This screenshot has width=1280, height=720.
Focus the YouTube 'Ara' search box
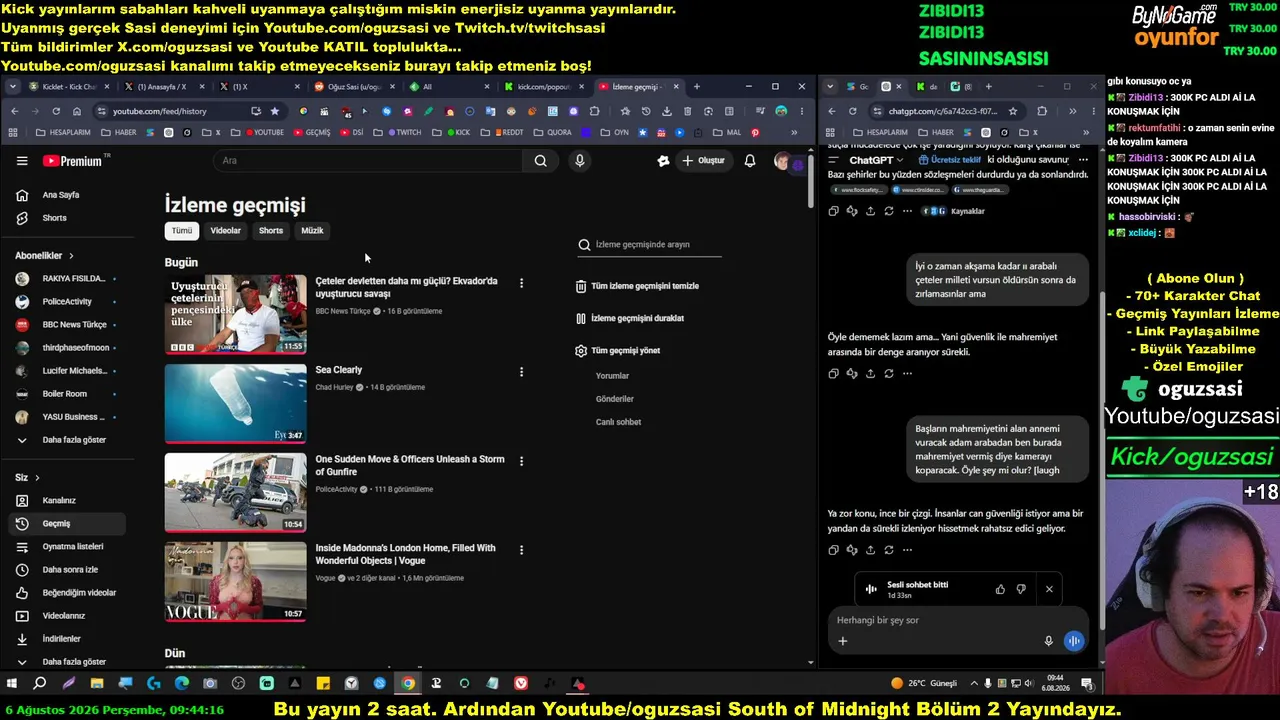point(368,161)
